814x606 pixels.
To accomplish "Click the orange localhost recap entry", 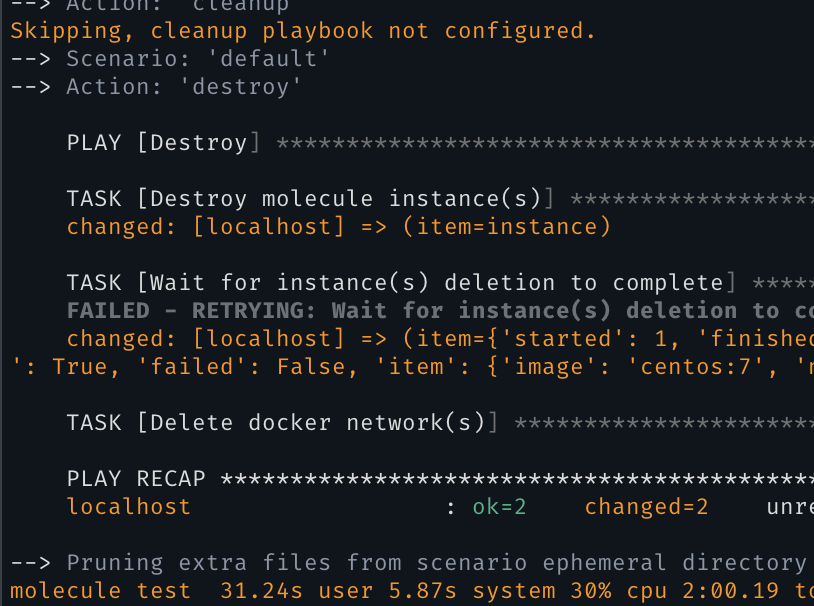I will (x=129, y=507).
